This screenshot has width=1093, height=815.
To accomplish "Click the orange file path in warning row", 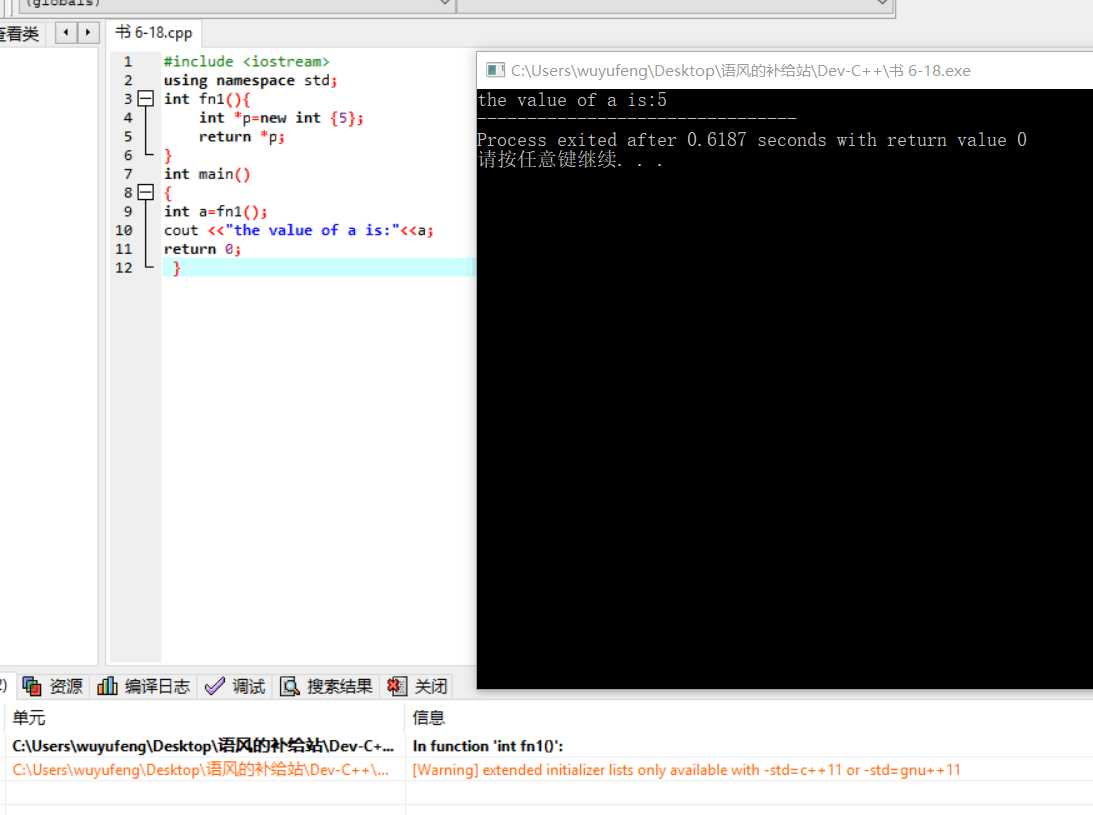I will [x=201, y=770].
